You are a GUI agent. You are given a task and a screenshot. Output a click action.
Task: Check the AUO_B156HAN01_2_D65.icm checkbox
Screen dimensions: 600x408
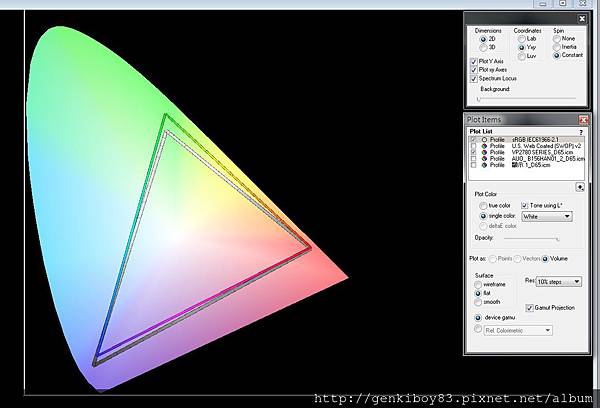[473, 158]
